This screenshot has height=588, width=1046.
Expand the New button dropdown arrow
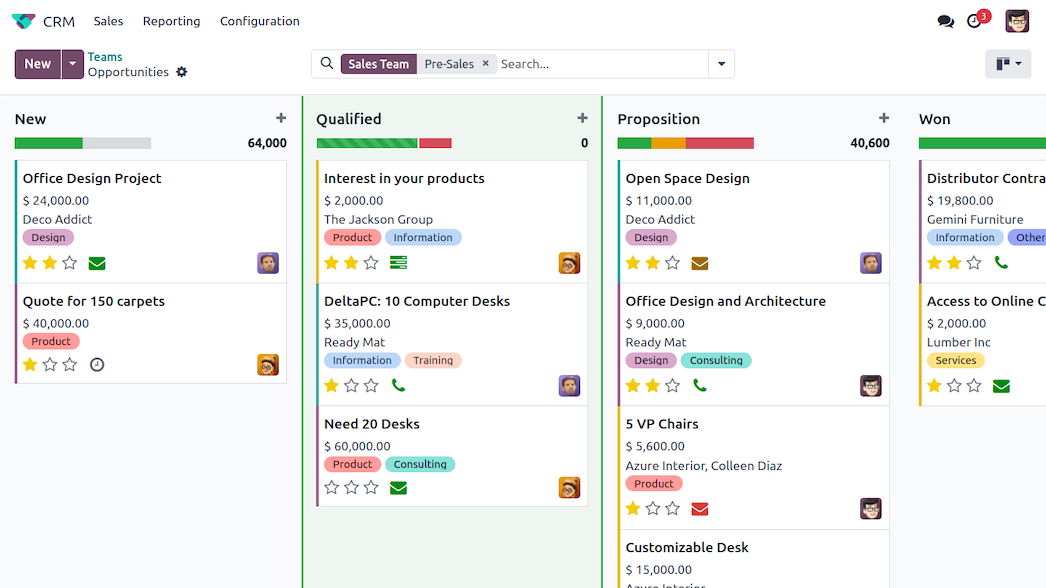coord(72,64)
